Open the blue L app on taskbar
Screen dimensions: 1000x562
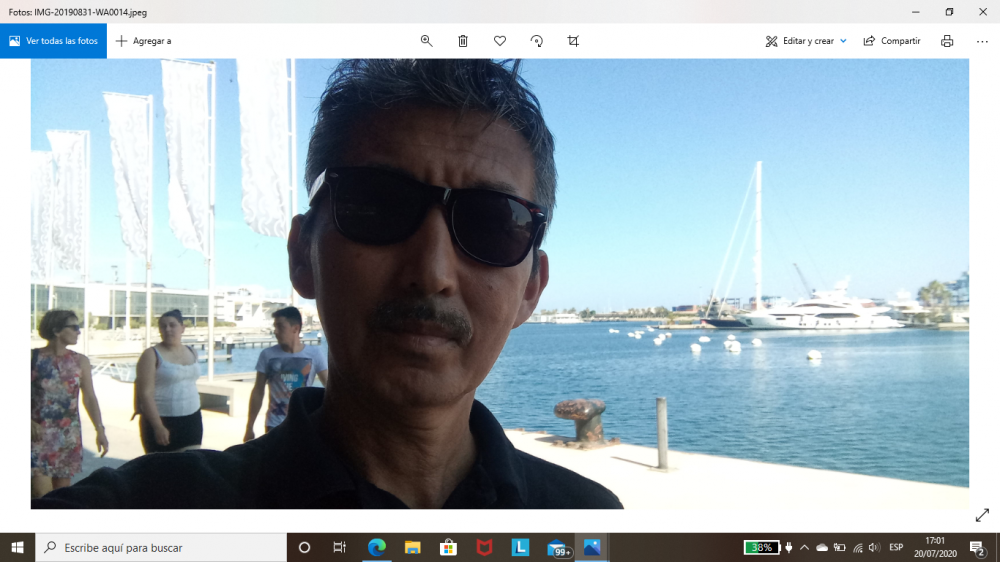[x=520, y=547]
